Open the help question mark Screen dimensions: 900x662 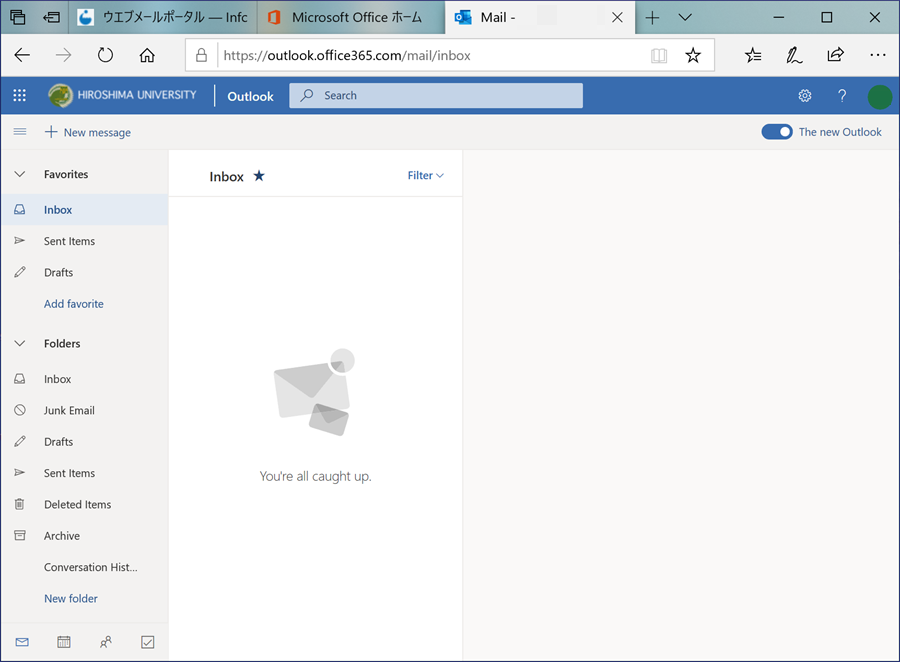coord(841,96)
